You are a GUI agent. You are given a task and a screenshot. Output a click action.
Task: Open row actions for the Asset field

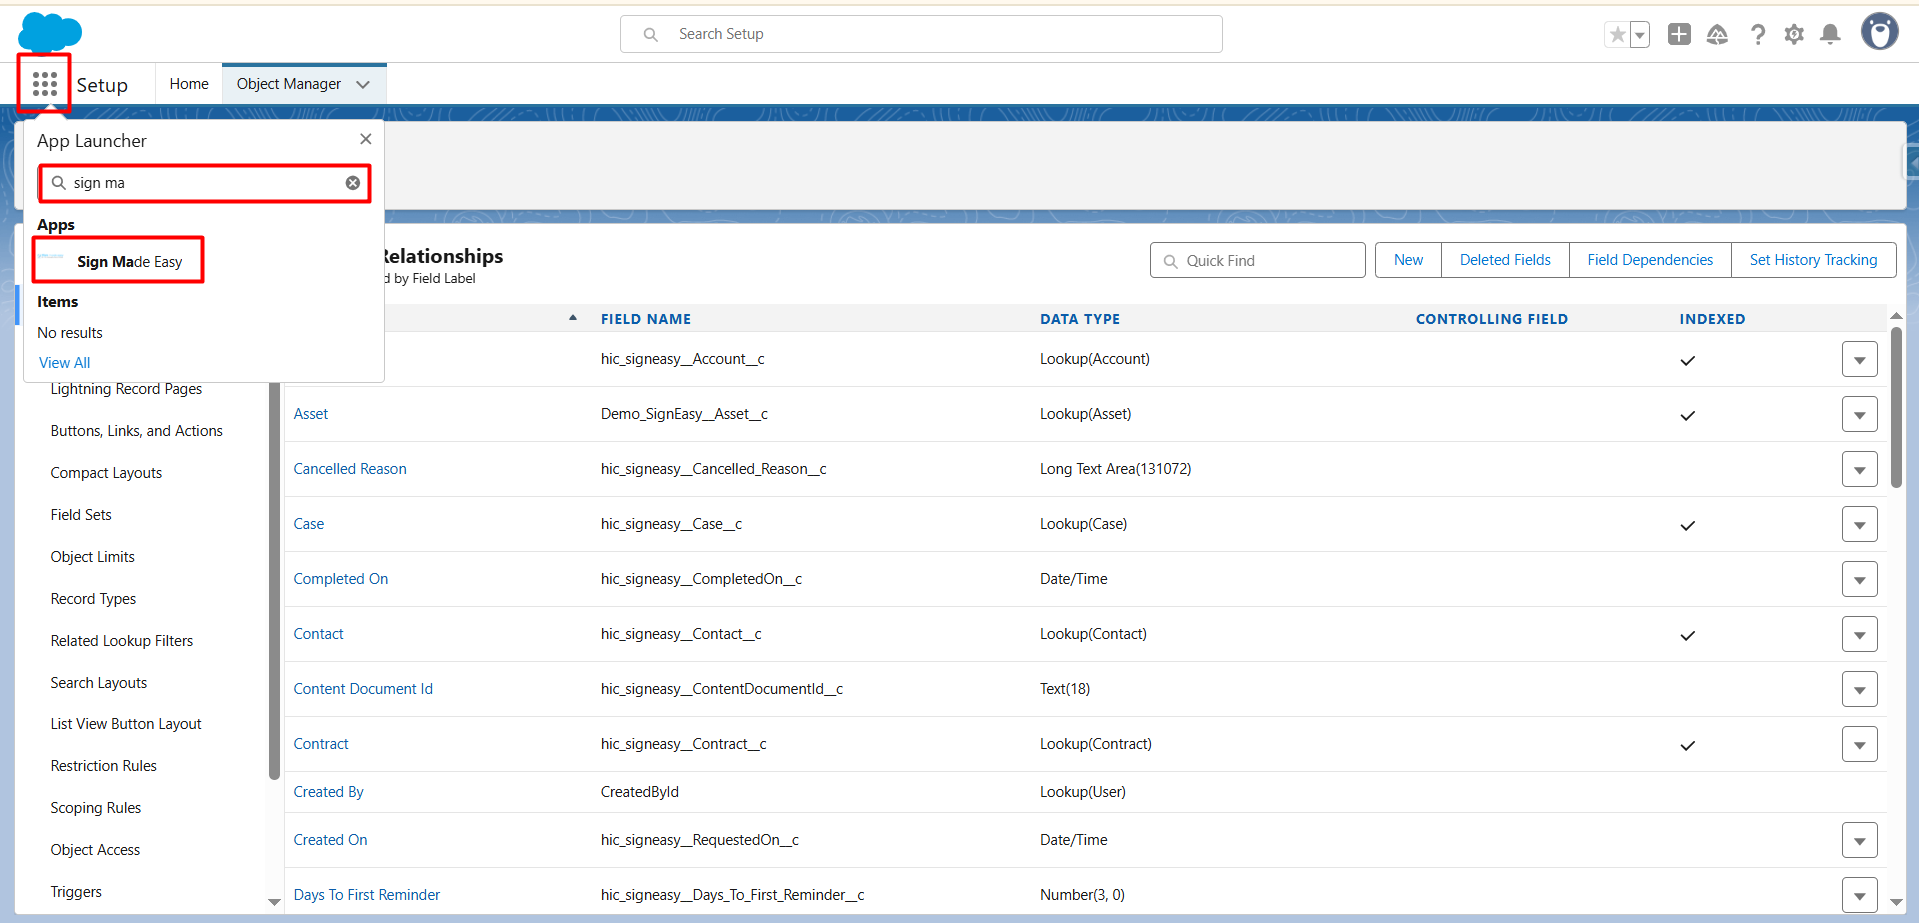pyautogui.click(x=1859, y=415)
